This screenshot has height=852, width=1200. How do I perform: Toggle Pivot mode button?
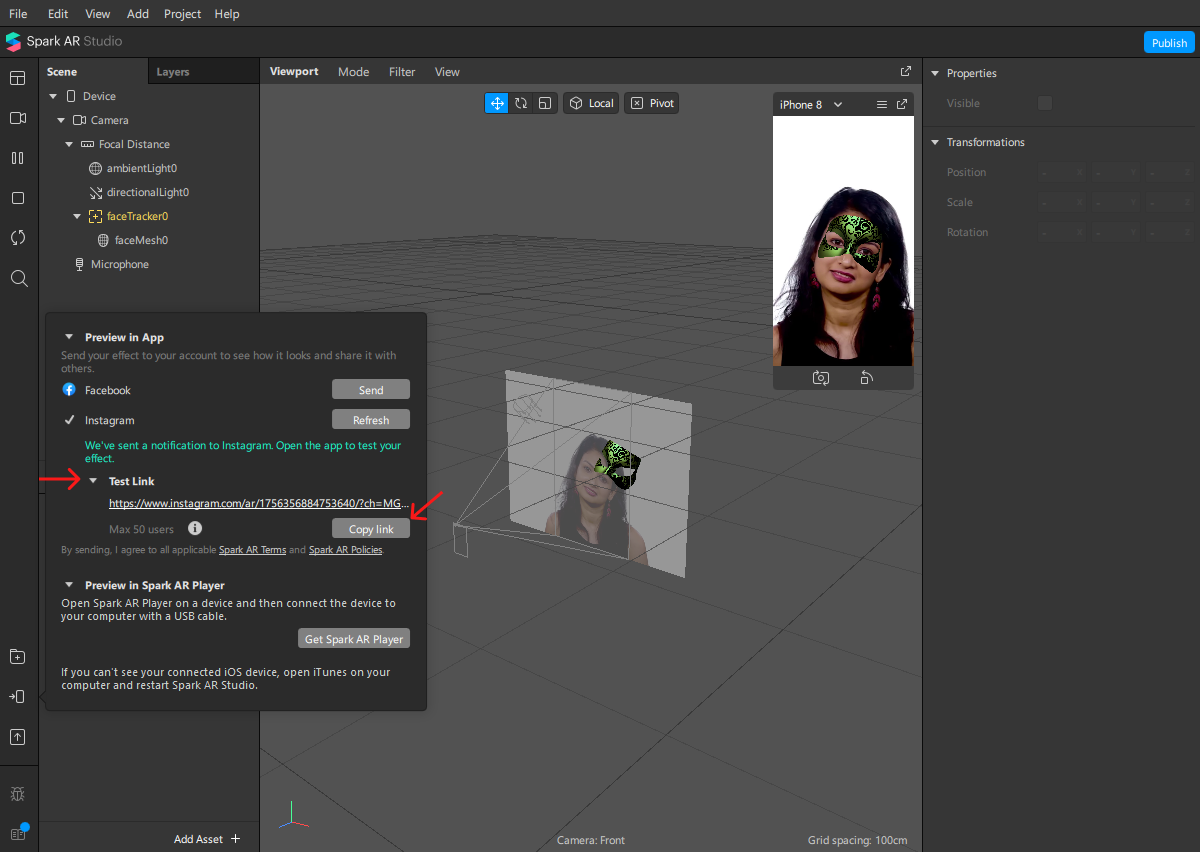tap(652, 103)
